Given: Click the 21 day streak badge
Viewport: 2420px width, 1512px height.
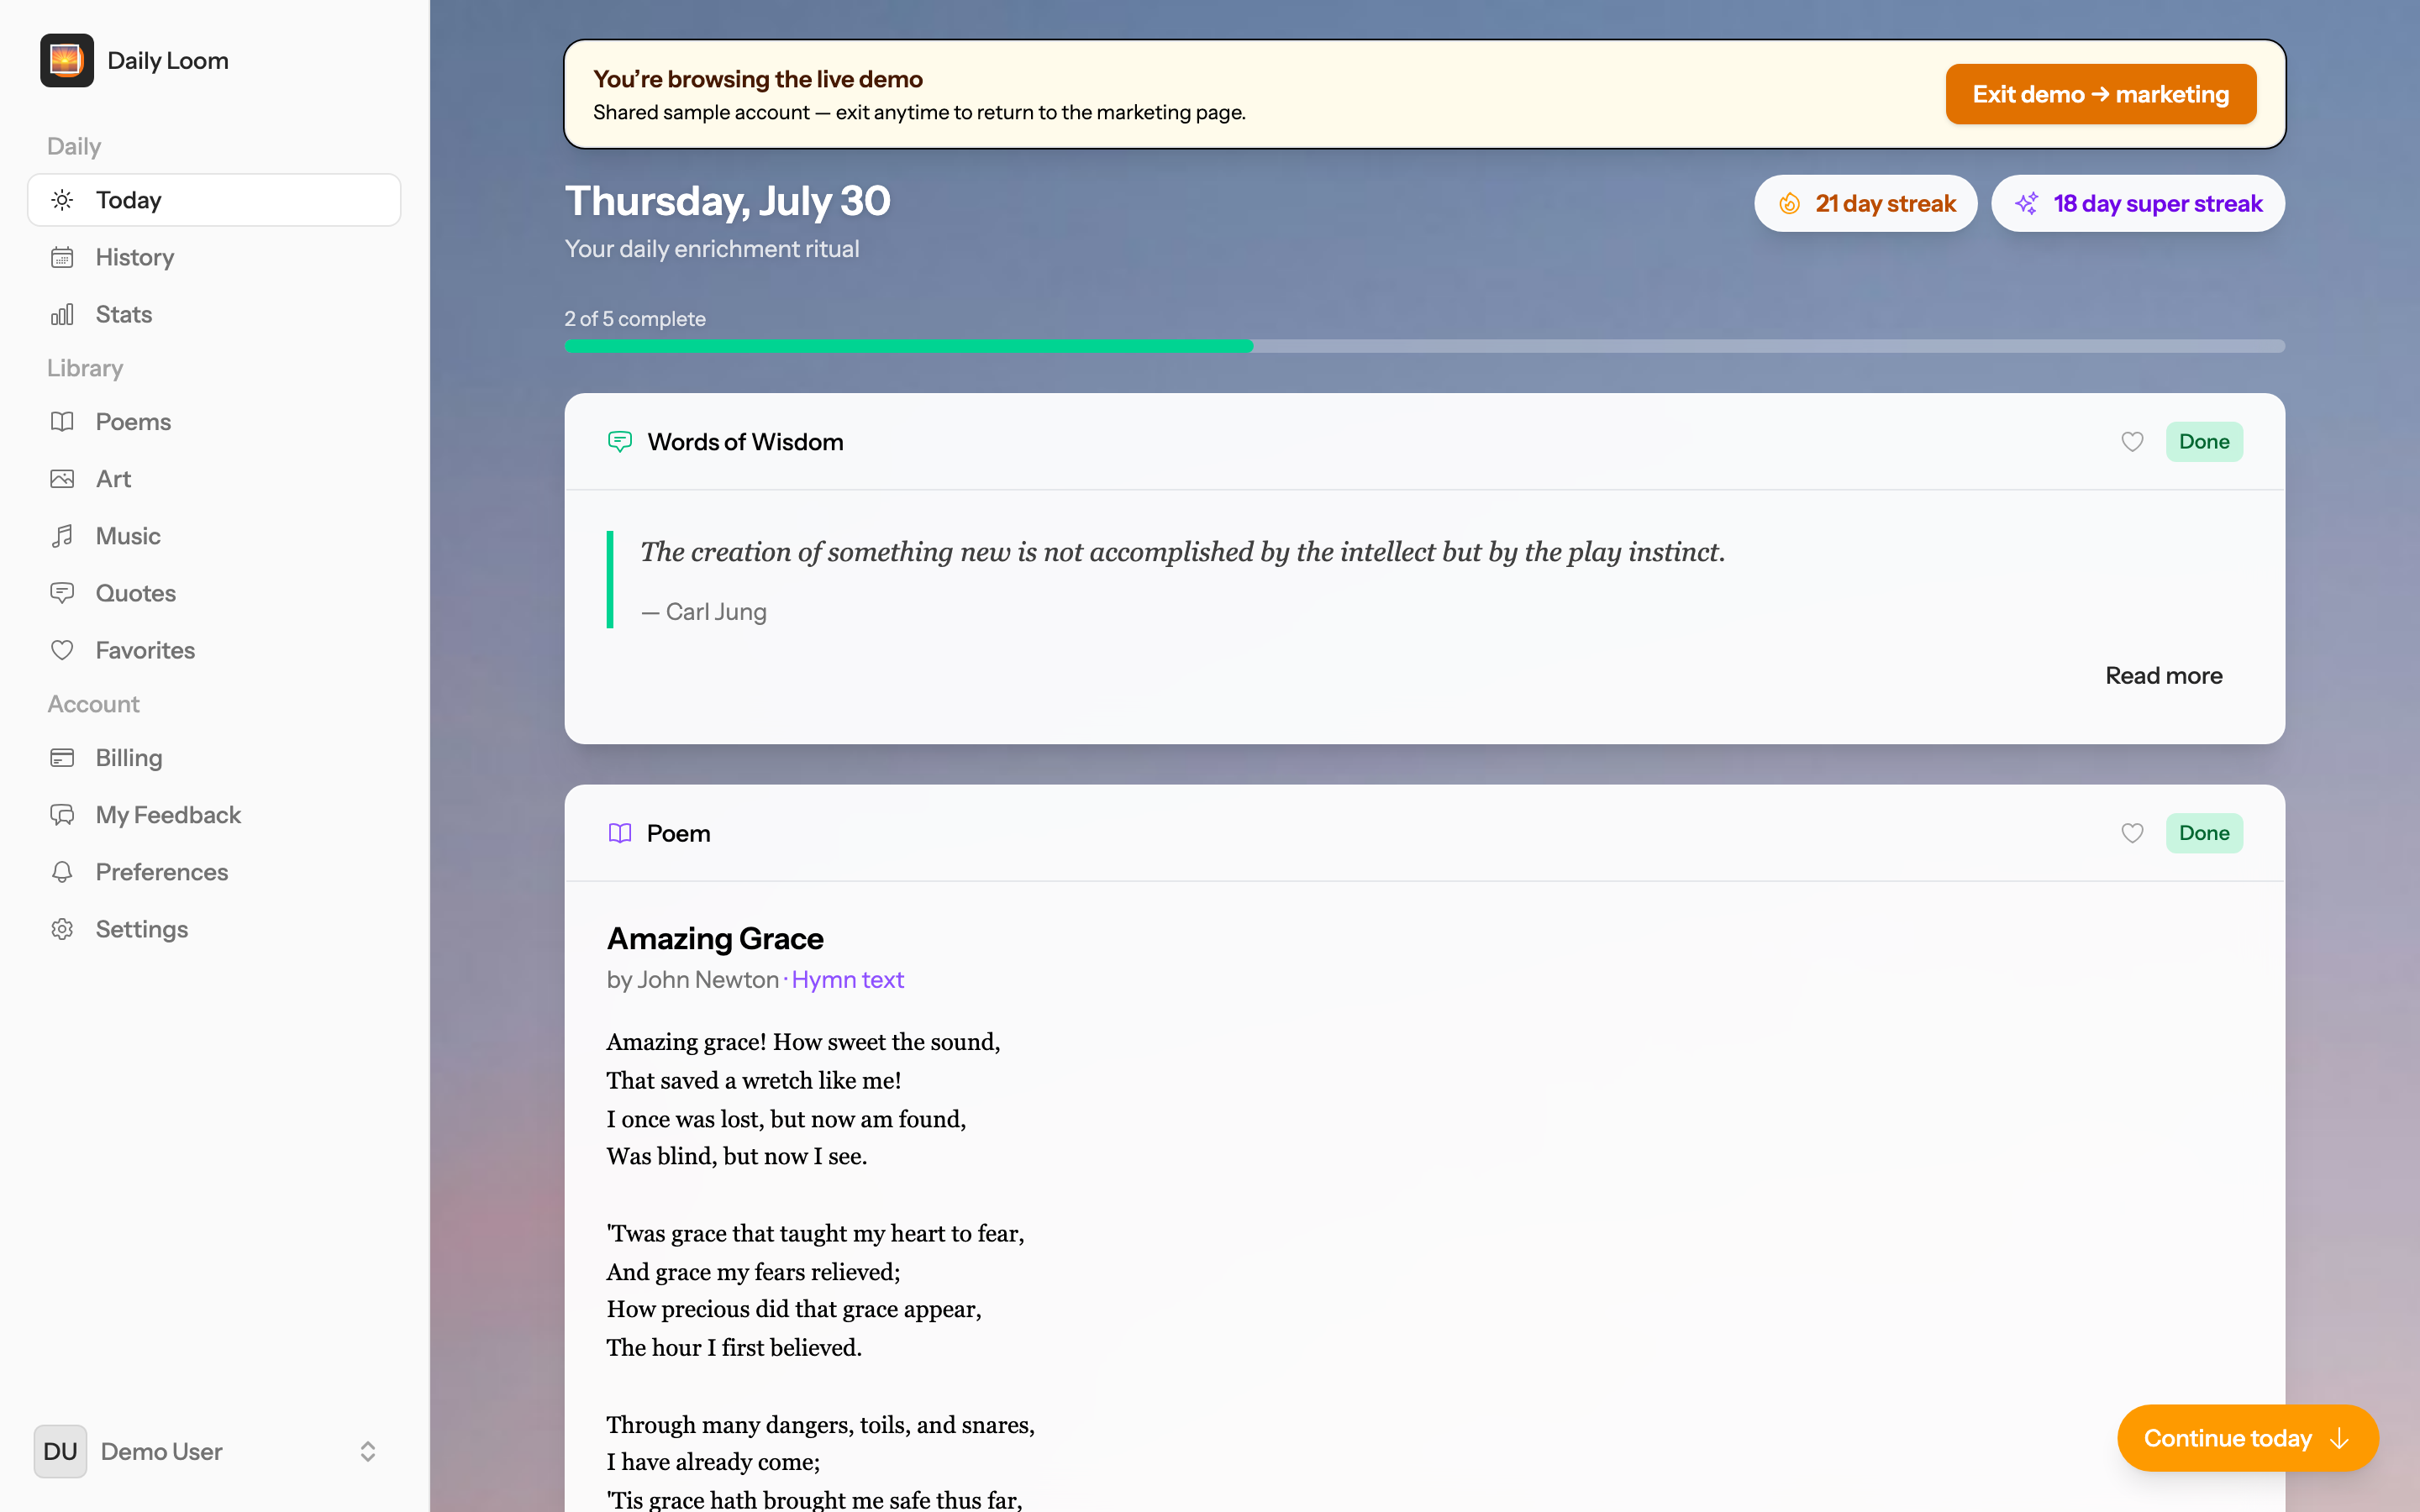Looking at the screenshot, I should (x=1865, y=204).
